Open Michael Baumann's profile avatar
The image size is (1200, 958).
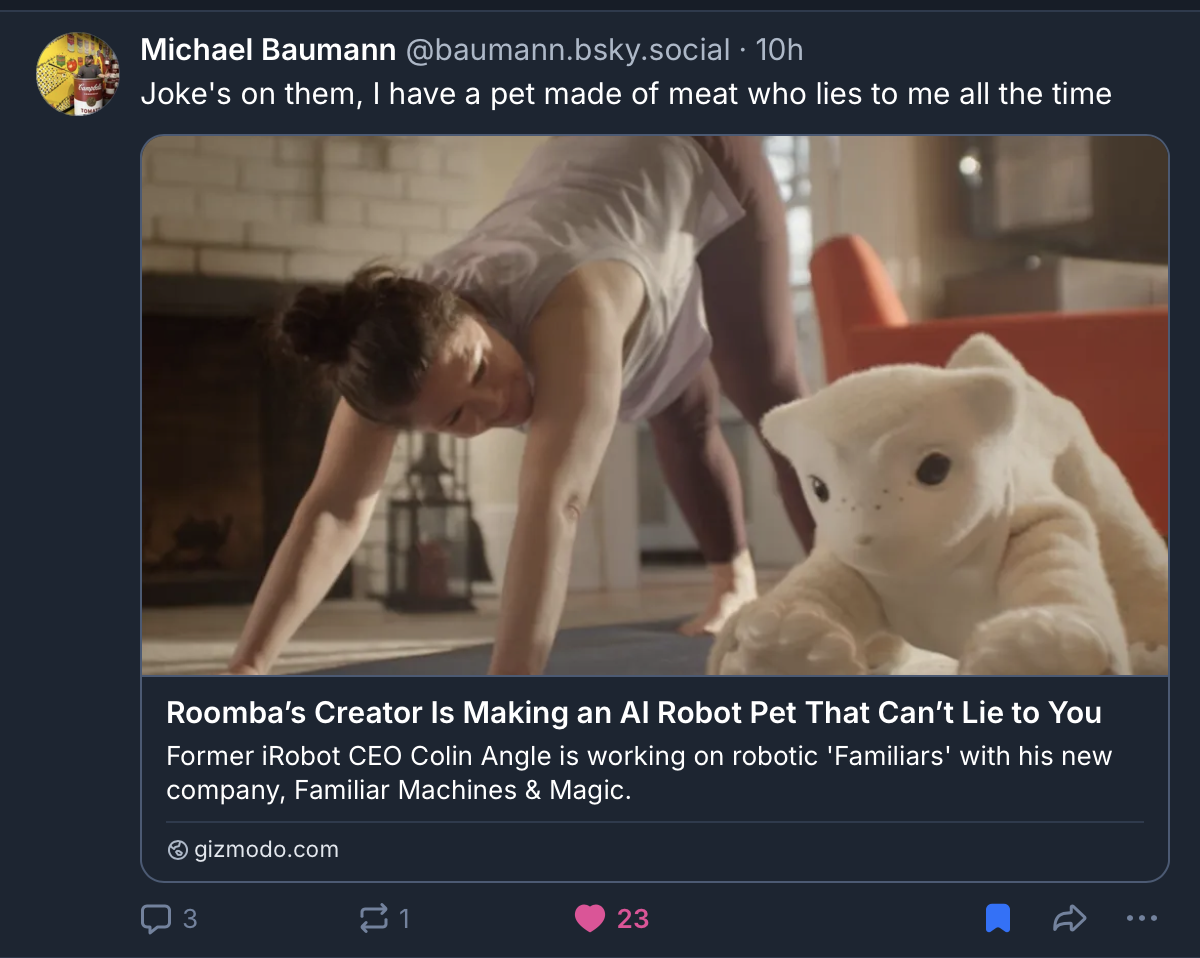point(78,74)
